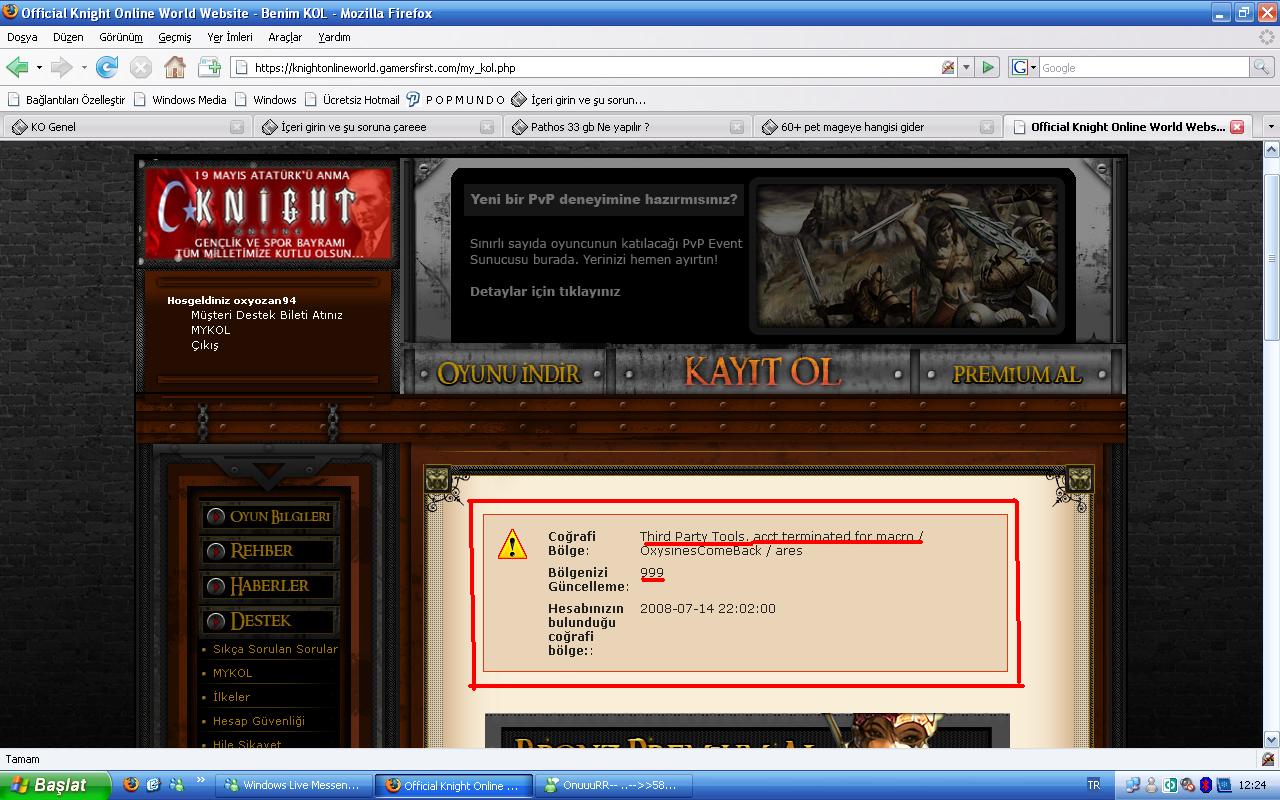The image size is (1280, 800).
Task: Expand the OYUN BİLGİLERİ sidebar section
Action: (269, 517)
